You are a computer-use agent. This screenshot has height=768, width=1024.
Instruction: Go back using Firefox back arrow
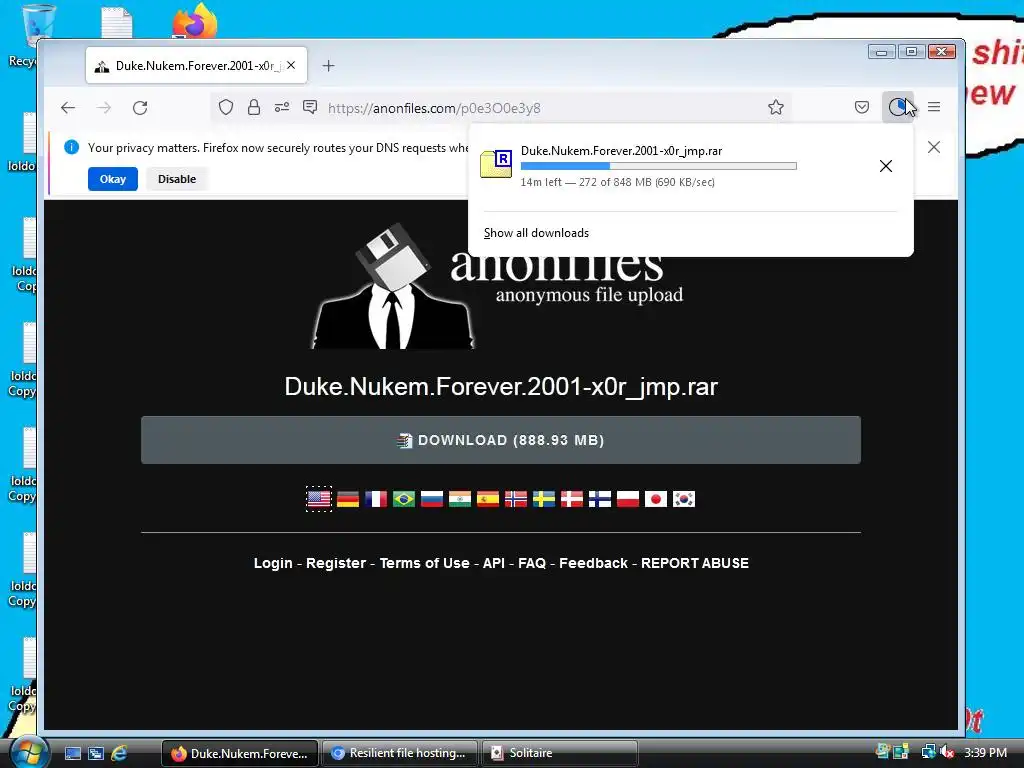68,108
